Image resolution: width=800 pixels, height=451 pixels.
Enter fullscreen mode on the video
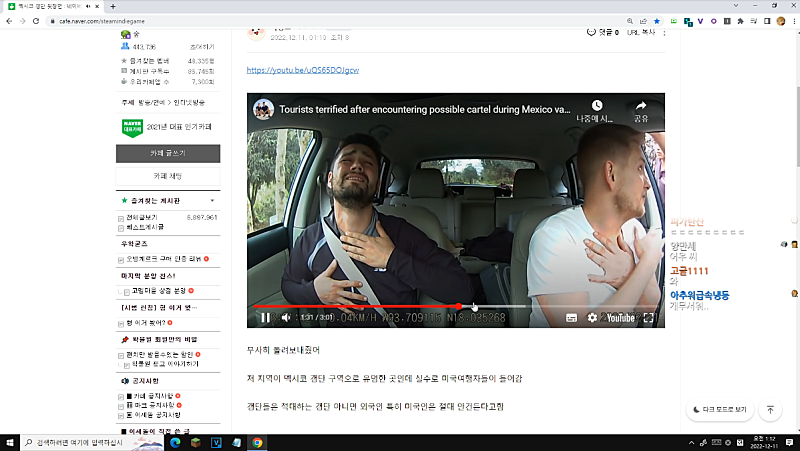(x=648, y=318)
